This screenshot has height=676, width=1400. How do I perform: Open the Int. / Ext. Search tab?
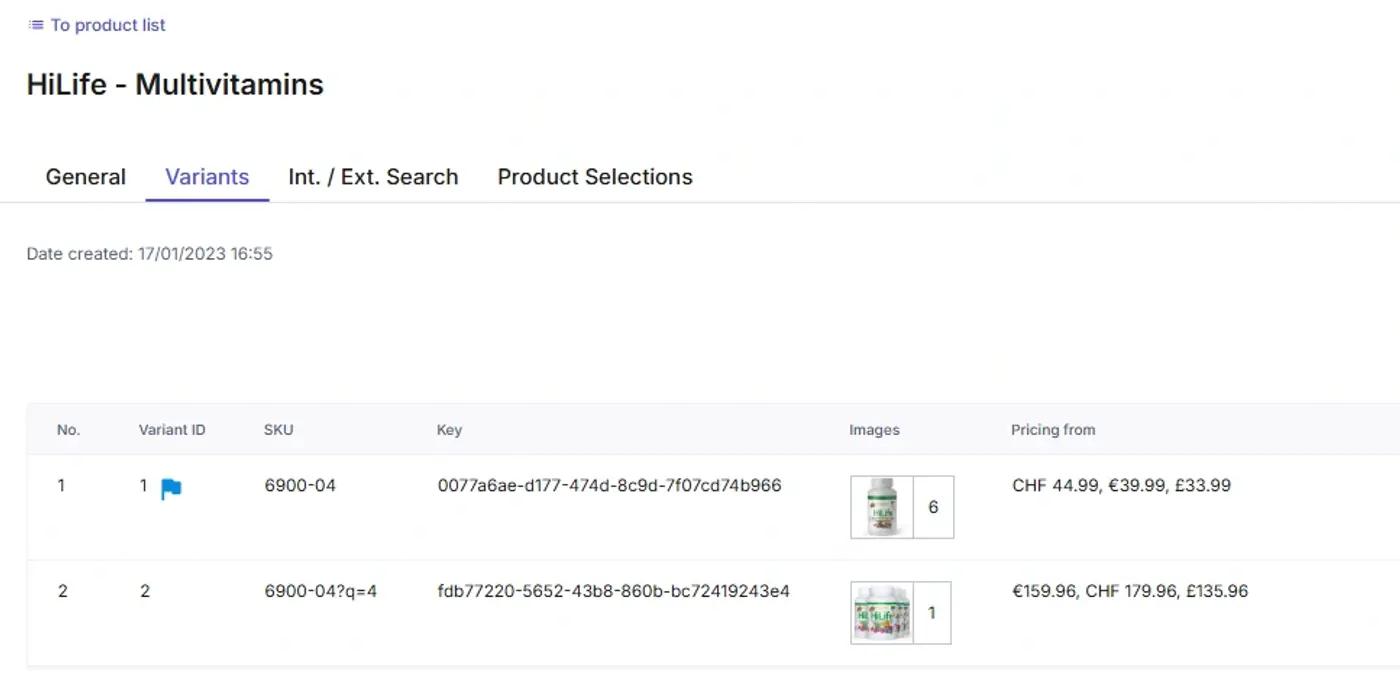(x=373, y=177)
